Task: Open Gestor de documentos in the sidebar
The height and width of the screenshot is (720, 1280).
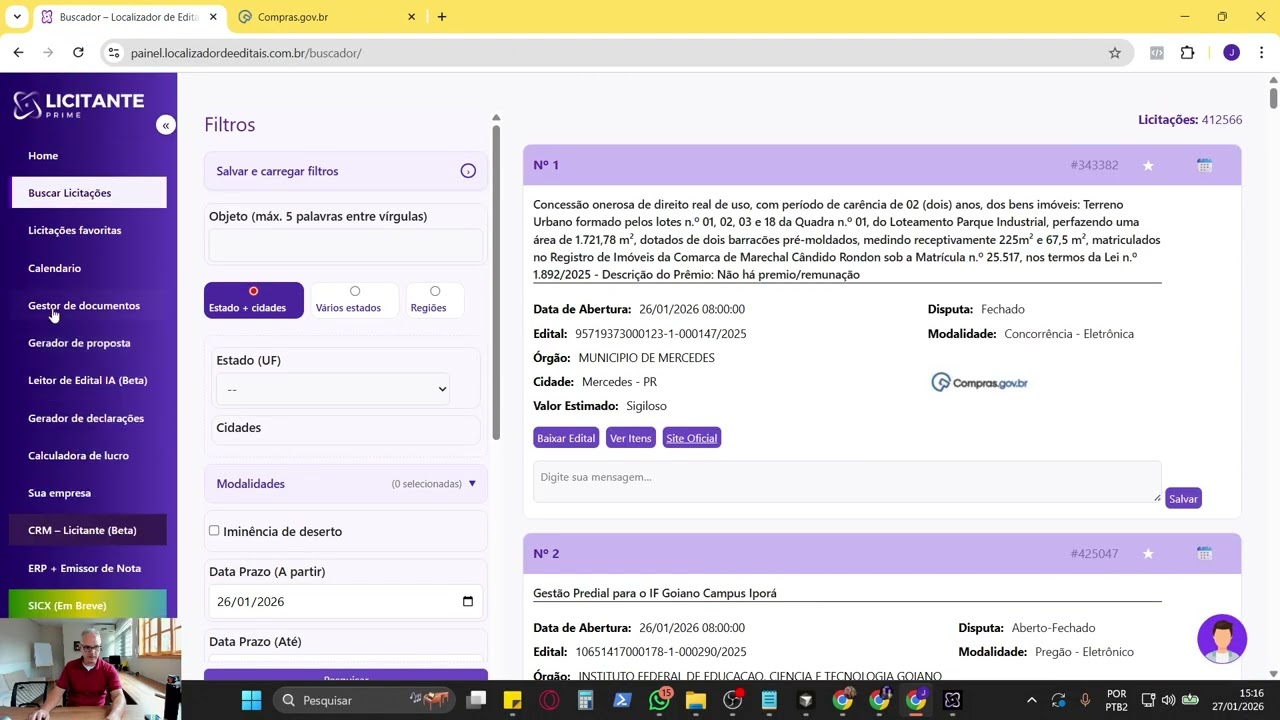Action: 84,306
